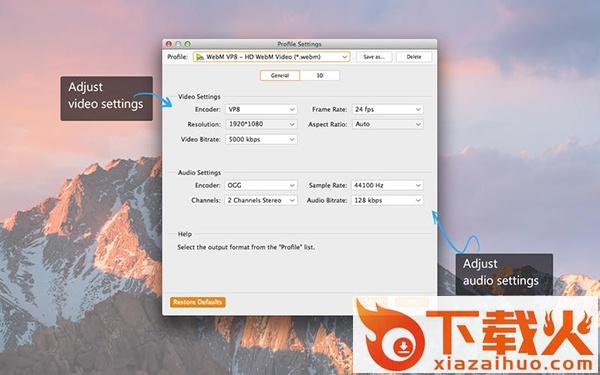Open the Sample Rate 44100 Hz dropdown

pos(387,185)
